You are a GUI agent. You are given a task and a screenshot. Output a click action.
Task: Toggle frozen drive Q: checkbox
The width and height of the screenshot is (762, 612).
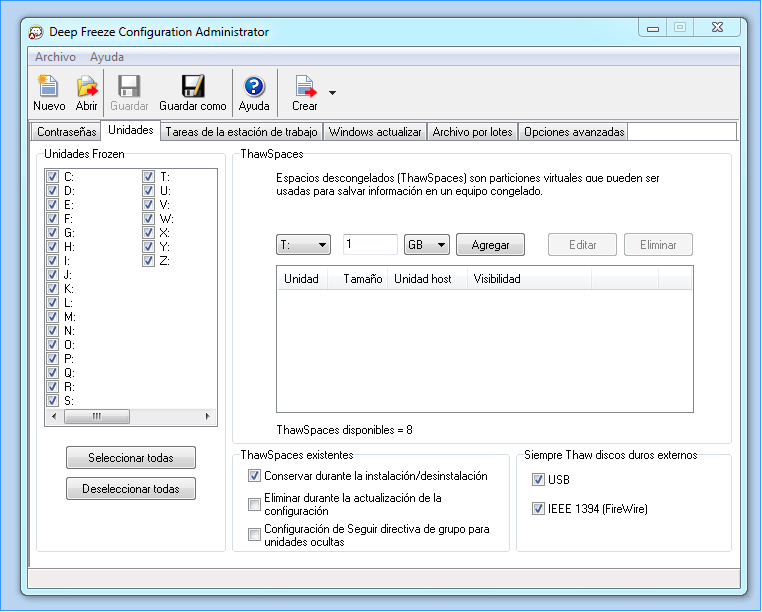tap(52, 373)
